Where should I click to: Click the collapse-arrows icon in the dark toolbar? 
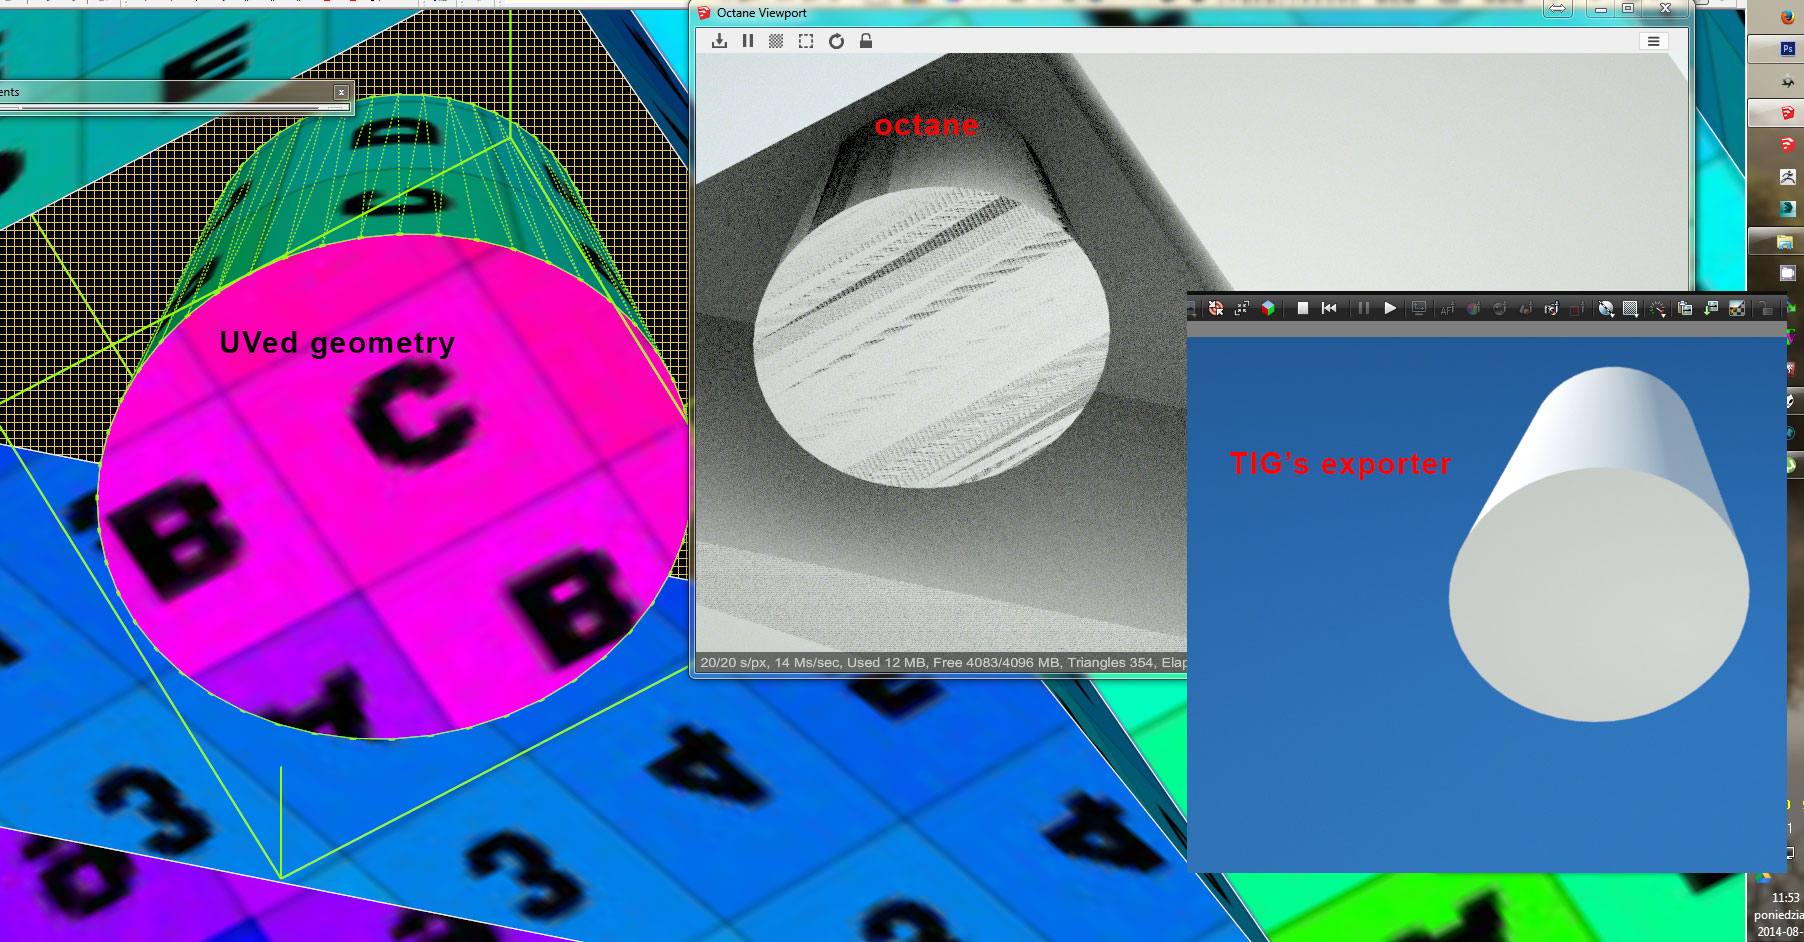pyautogui.click(x=1242, y=308)
